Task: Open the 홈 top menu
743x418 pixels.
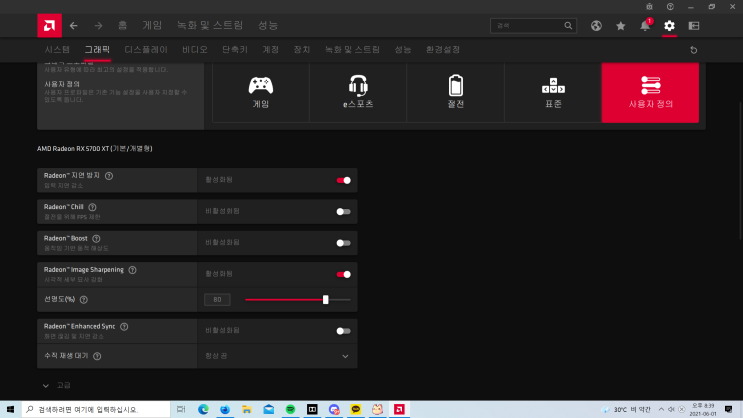Action: pos(122,25)
